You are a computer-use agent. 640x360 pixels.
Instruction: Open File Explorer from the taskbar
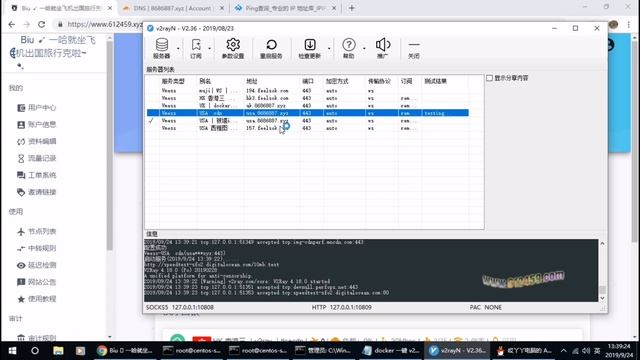58,351
